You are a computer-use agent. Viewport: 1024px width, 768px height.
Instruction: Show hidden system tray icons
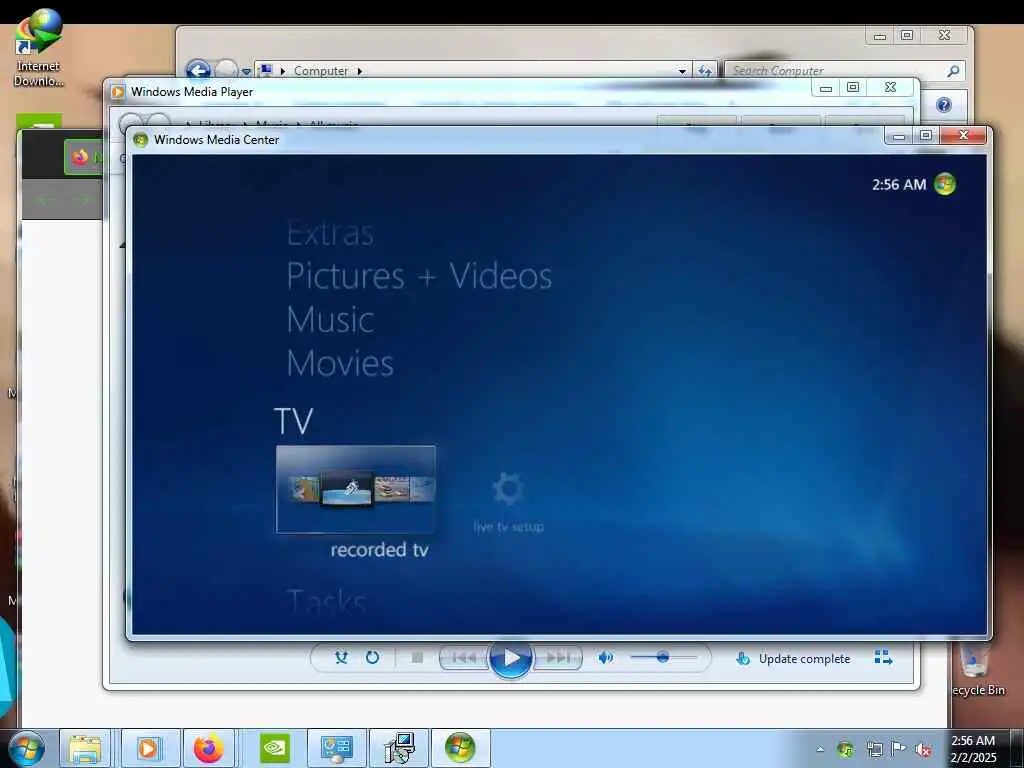[x=820, y=750]
